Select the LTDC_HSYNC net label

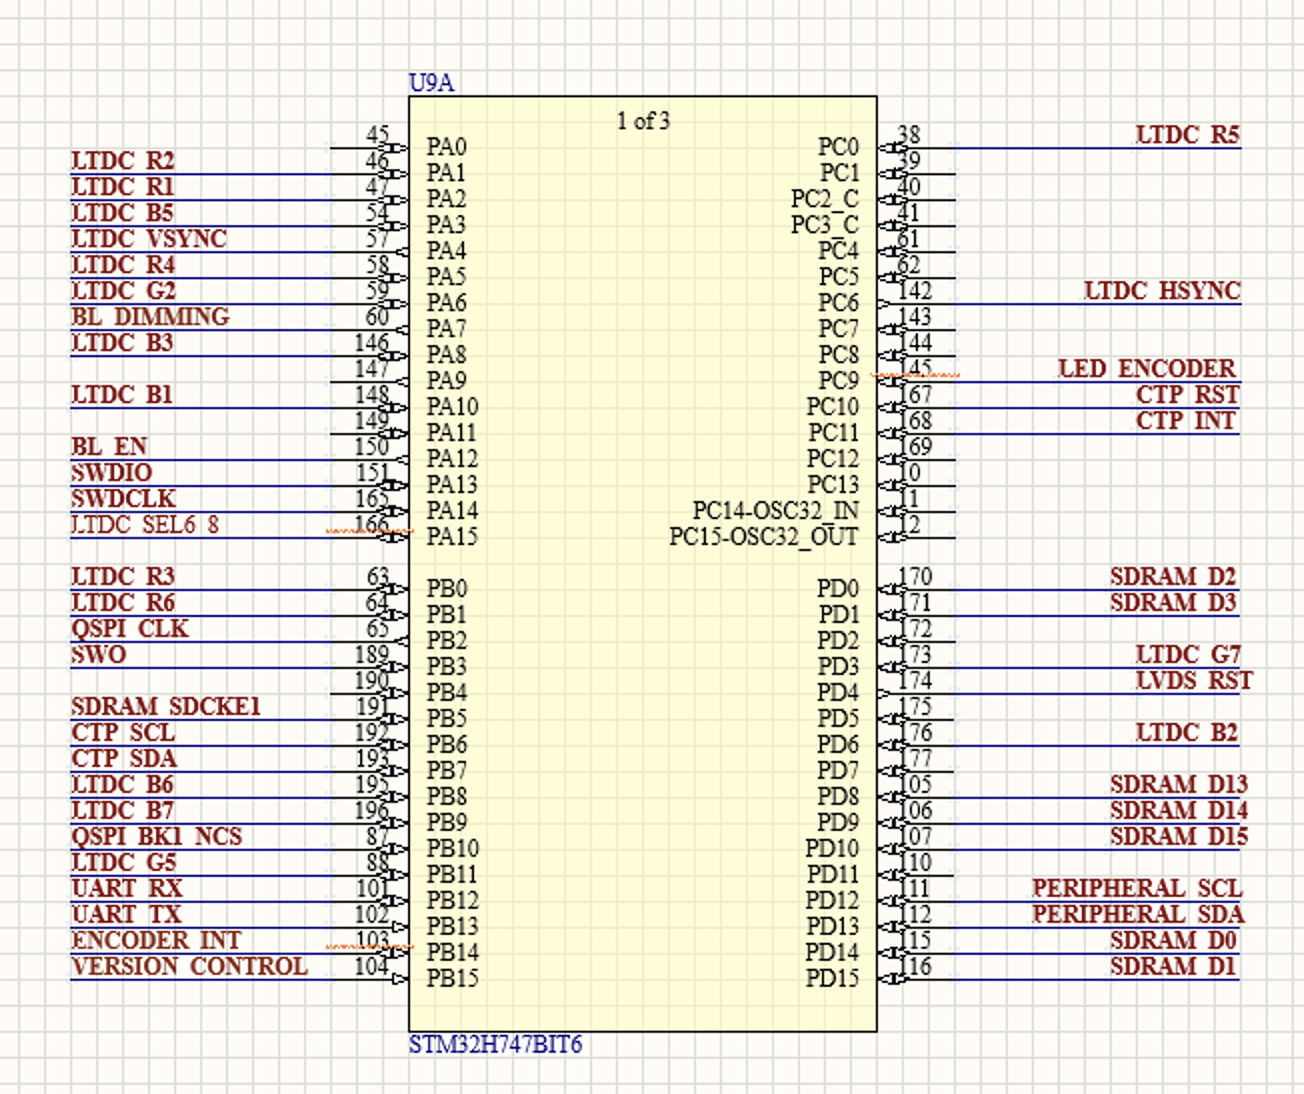(1162, 291)
